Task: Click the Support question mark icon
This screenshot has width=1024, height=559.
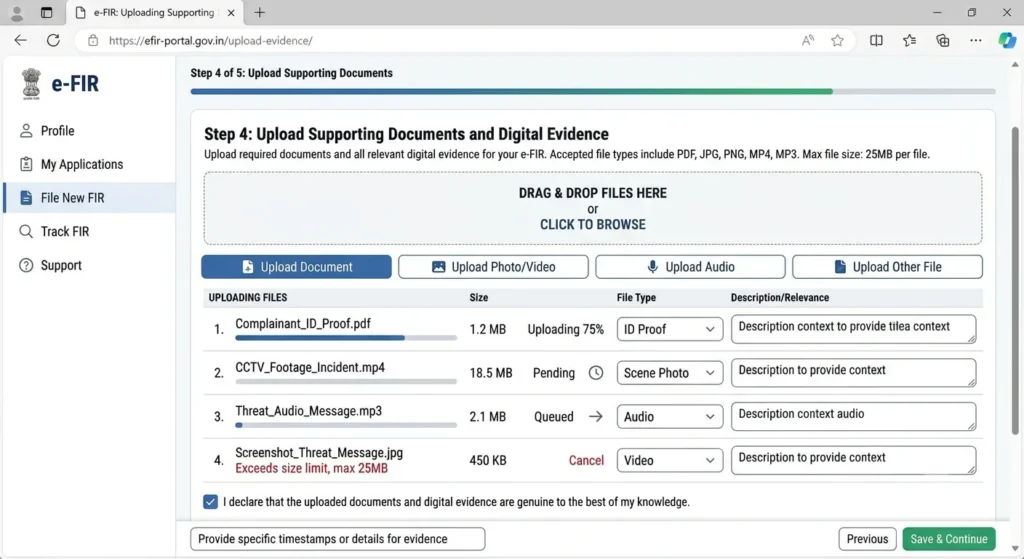Action: point(26,265)
